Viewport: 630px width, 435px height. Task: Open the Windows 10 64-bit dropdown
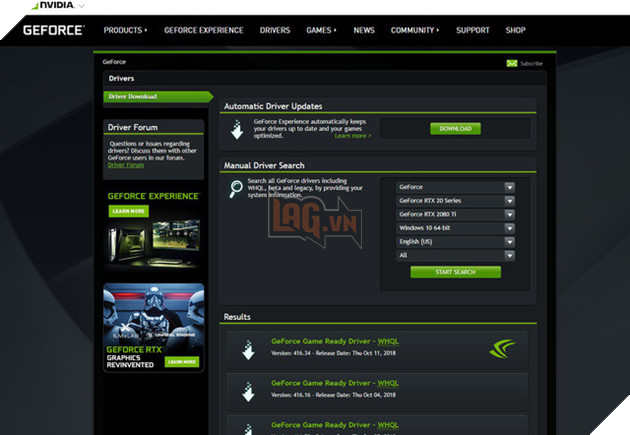tap(455, 229)
